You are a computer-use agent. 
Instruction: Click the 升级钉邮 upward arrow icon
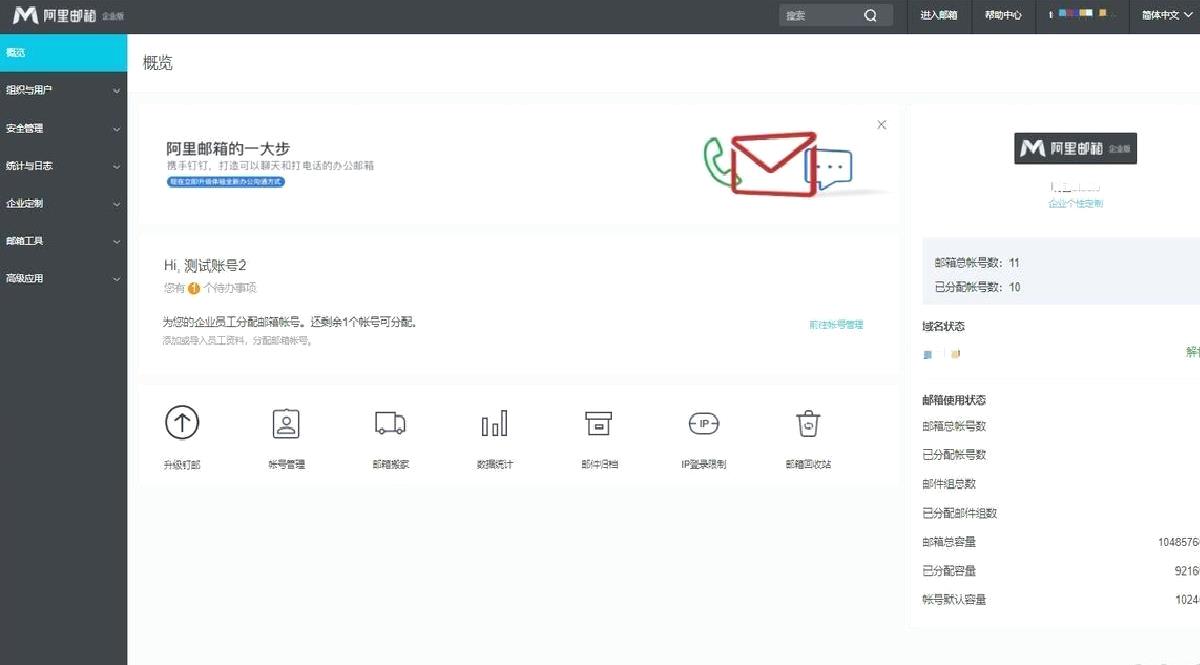tap(182, 423)
